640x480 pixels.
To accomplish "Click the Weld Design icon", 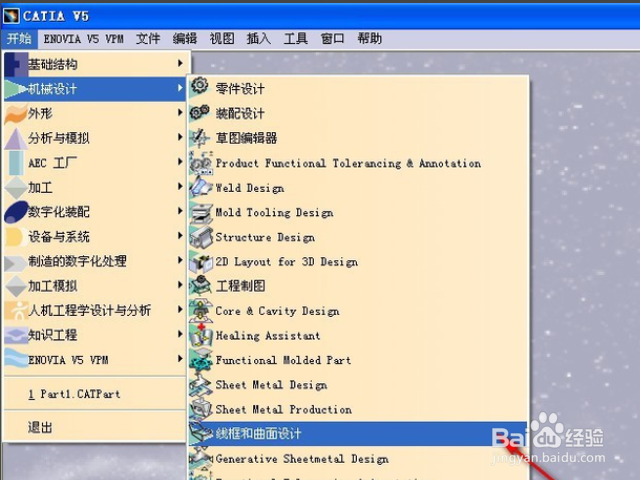I will pos(201,187).
